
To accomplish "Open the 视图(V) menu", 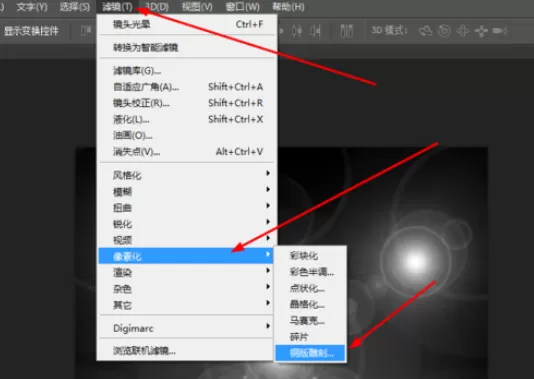I will (197, 7).
